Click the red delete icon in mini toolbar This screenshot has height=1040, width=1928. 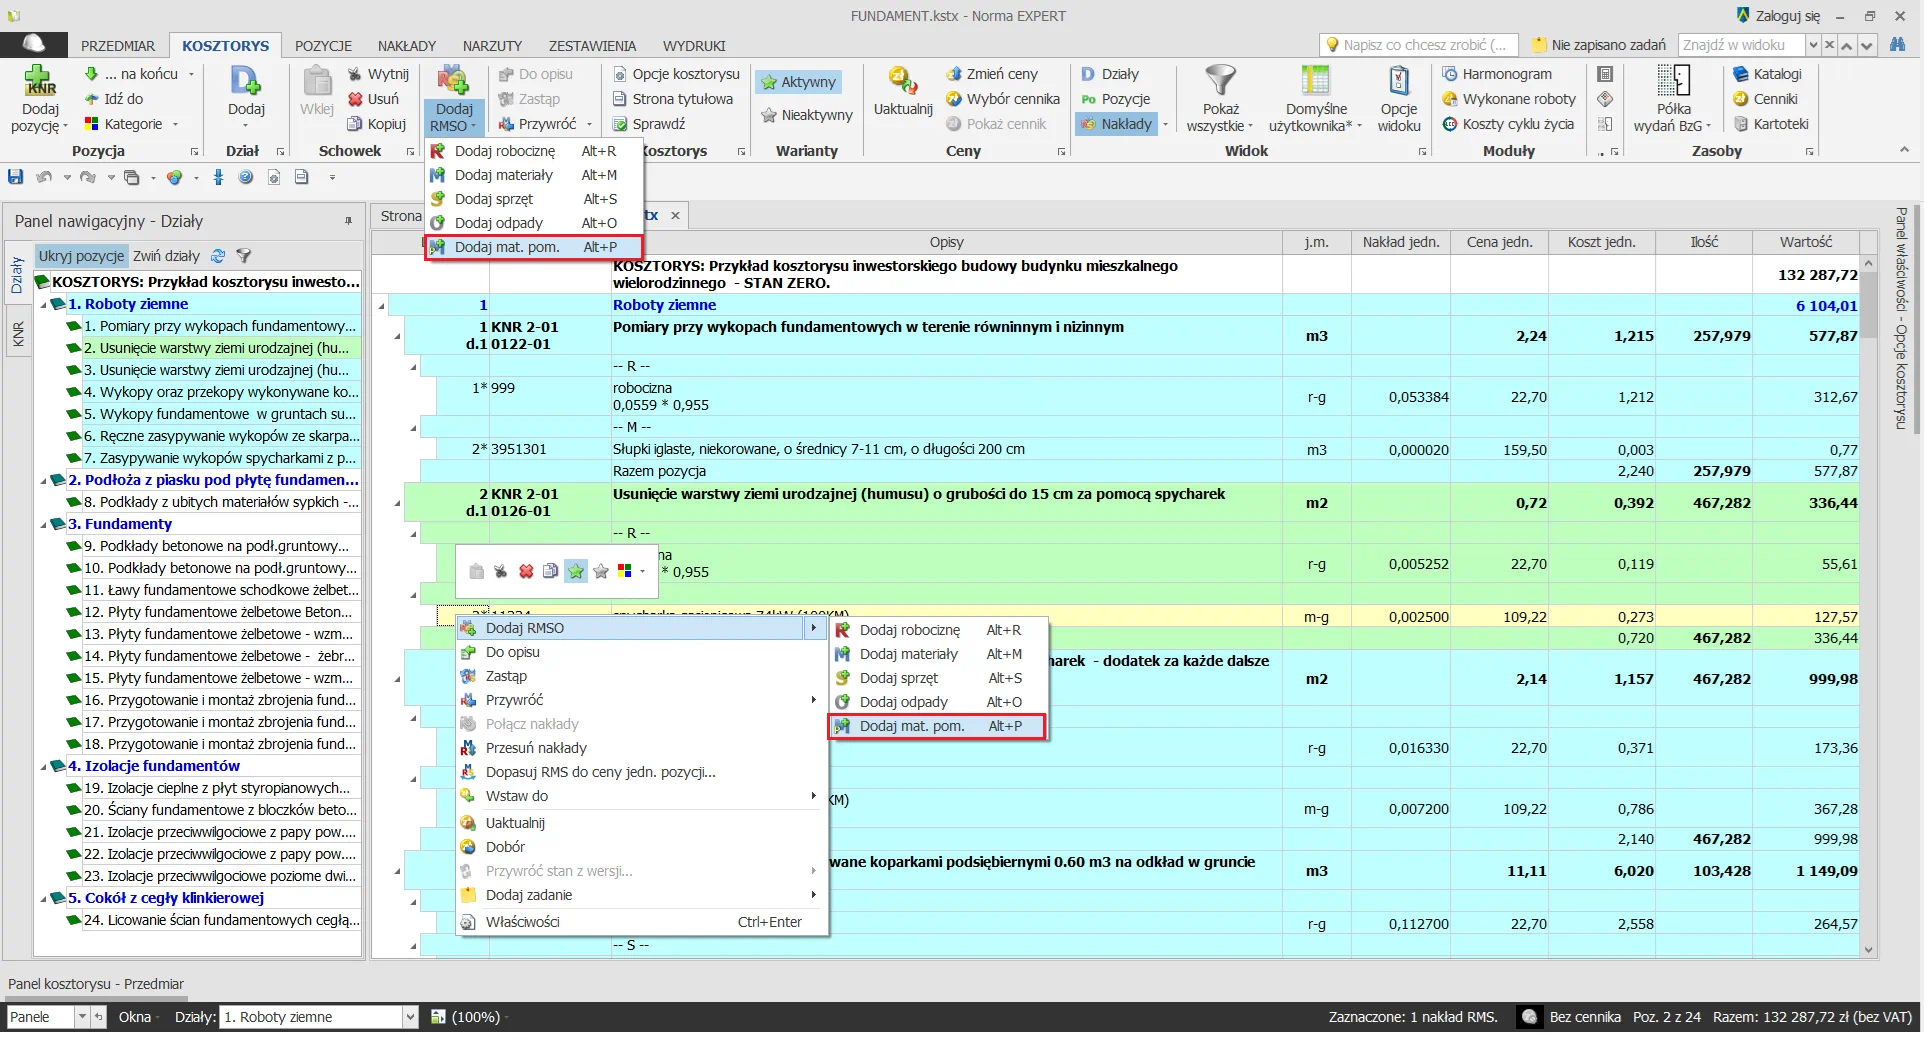(526, 571)
